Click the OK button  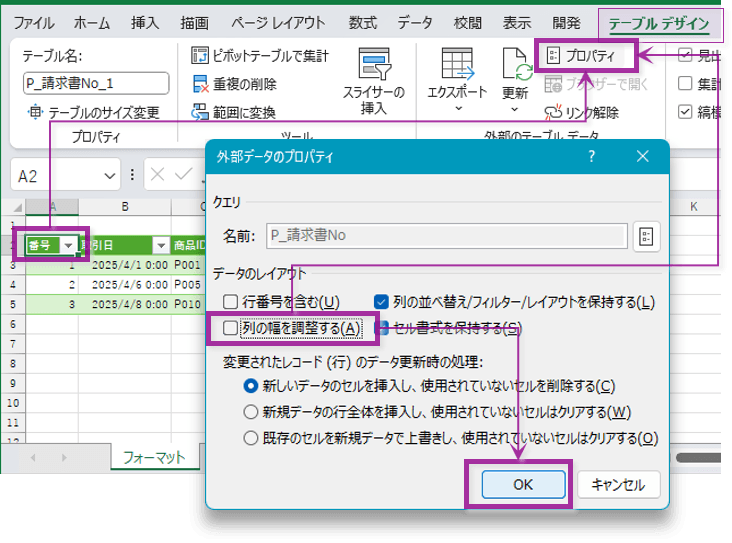click(x=523, y=485)
